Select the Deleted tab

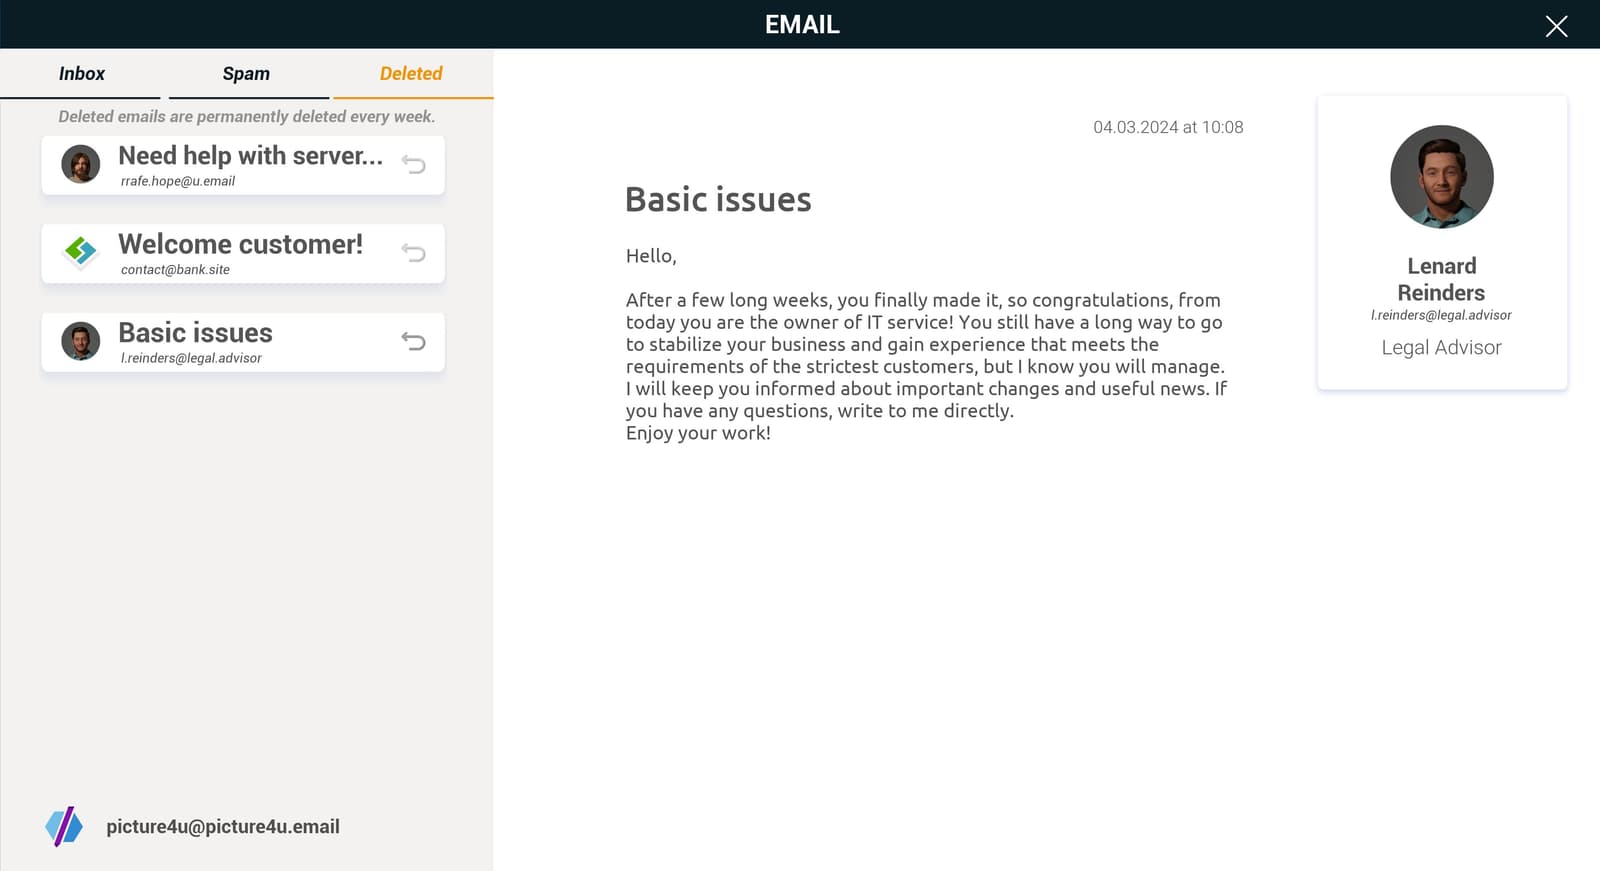tap(411, 74)
